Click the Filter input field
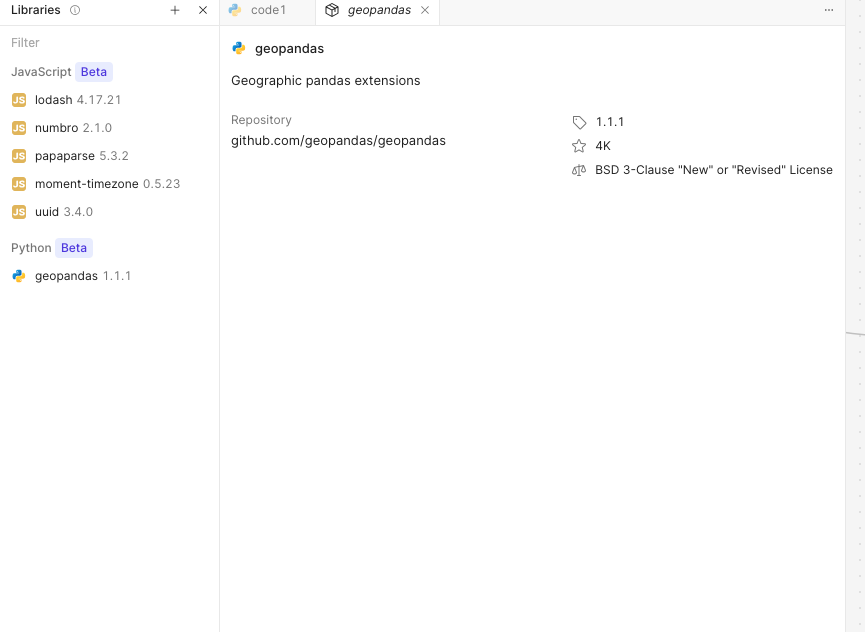The width and height of the screenshot is (865, 632). coord(108,43)
